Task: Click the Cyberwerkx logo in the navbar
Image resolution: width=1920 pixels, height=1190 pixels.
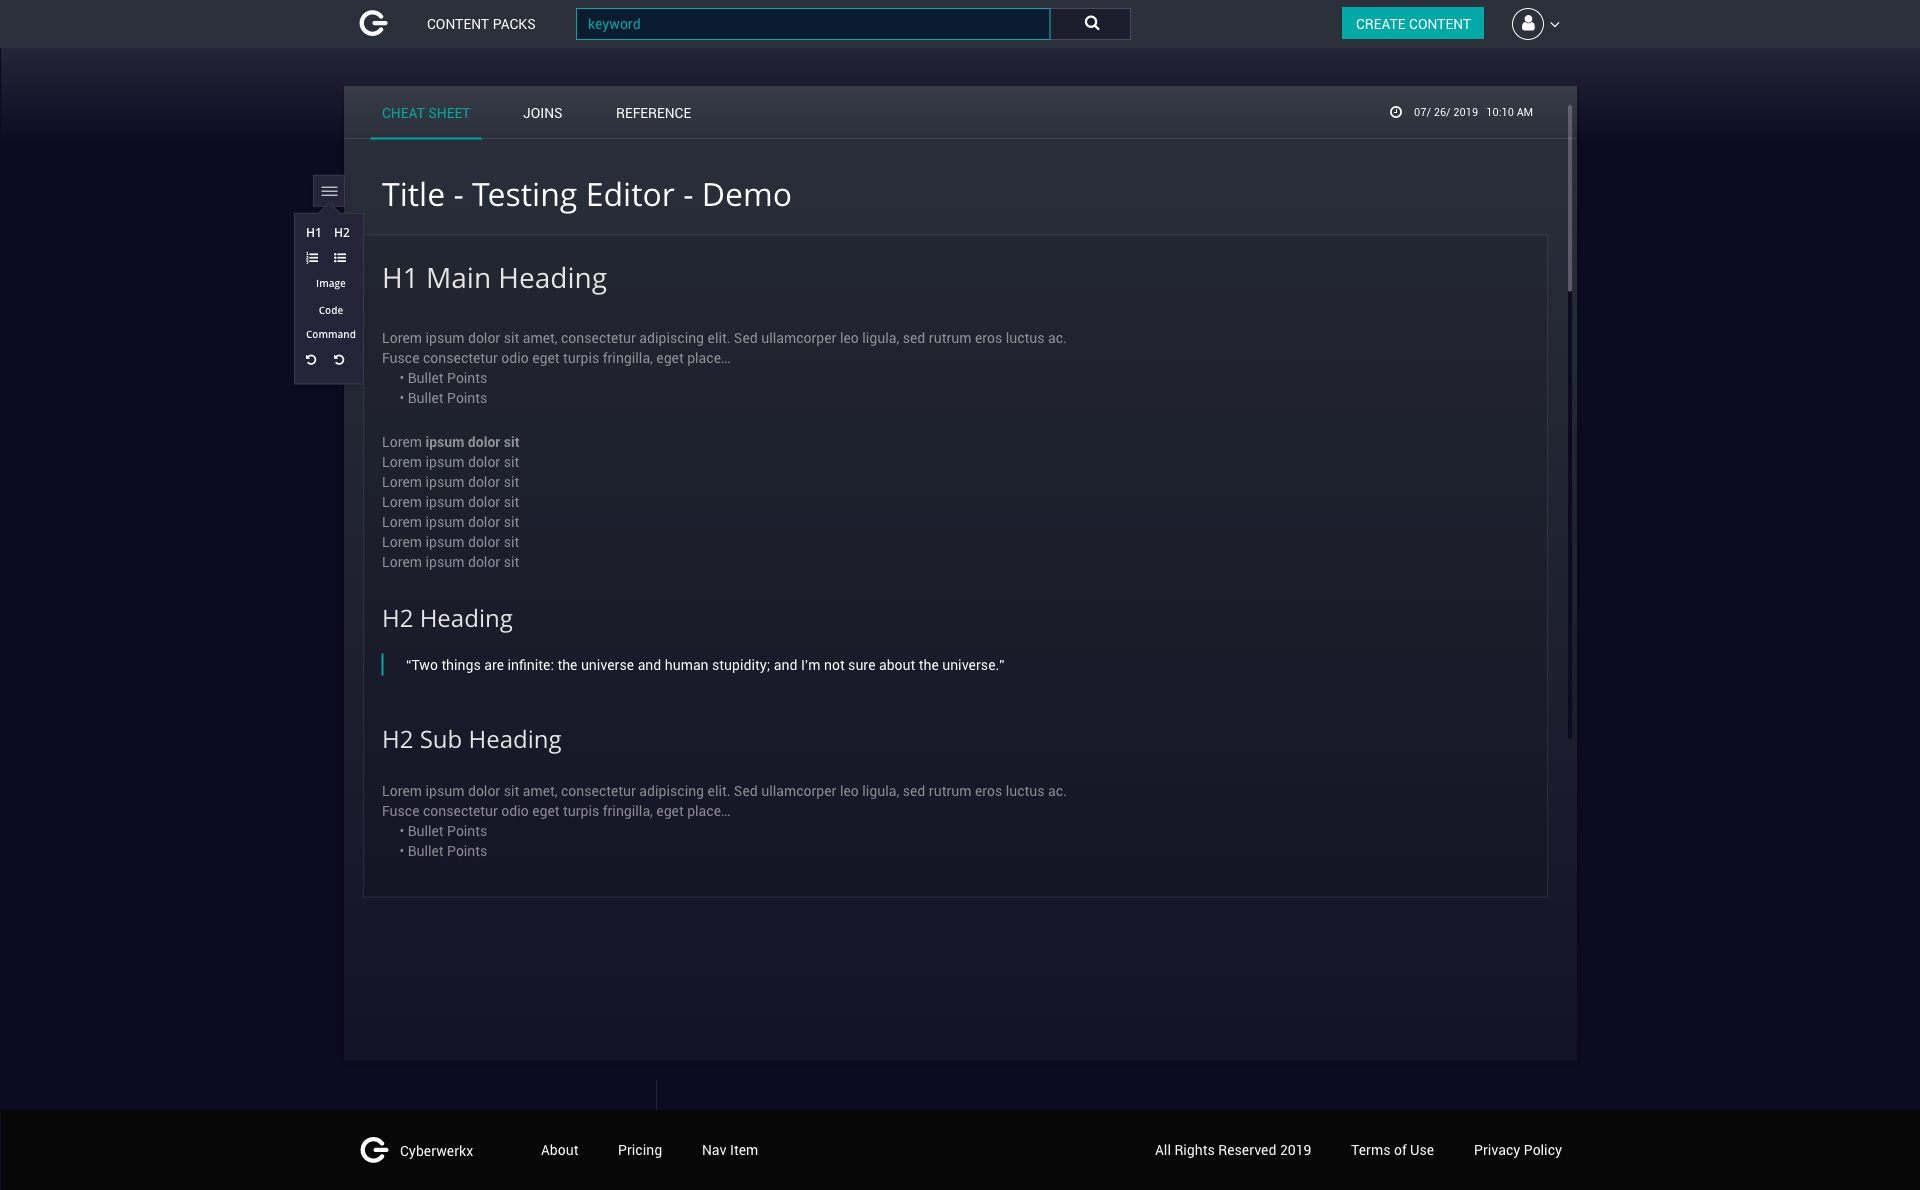Action: 373,23
